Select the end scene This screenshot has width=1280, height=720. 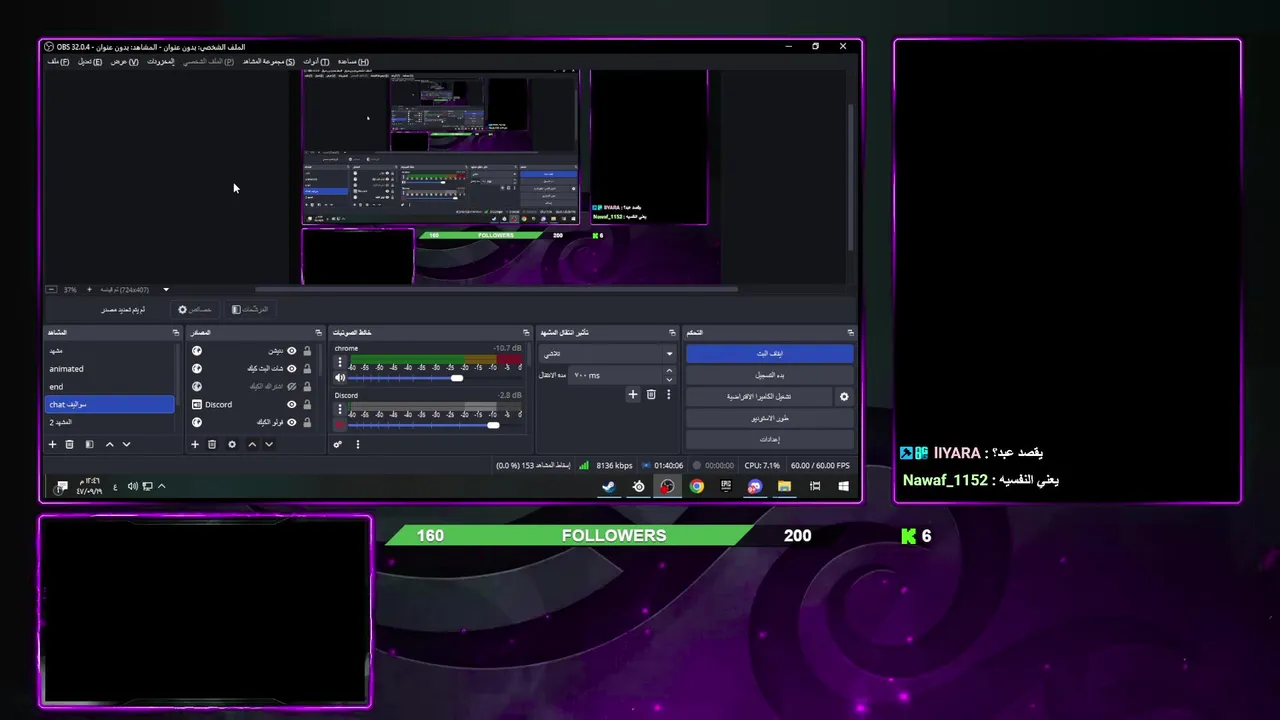110,387
